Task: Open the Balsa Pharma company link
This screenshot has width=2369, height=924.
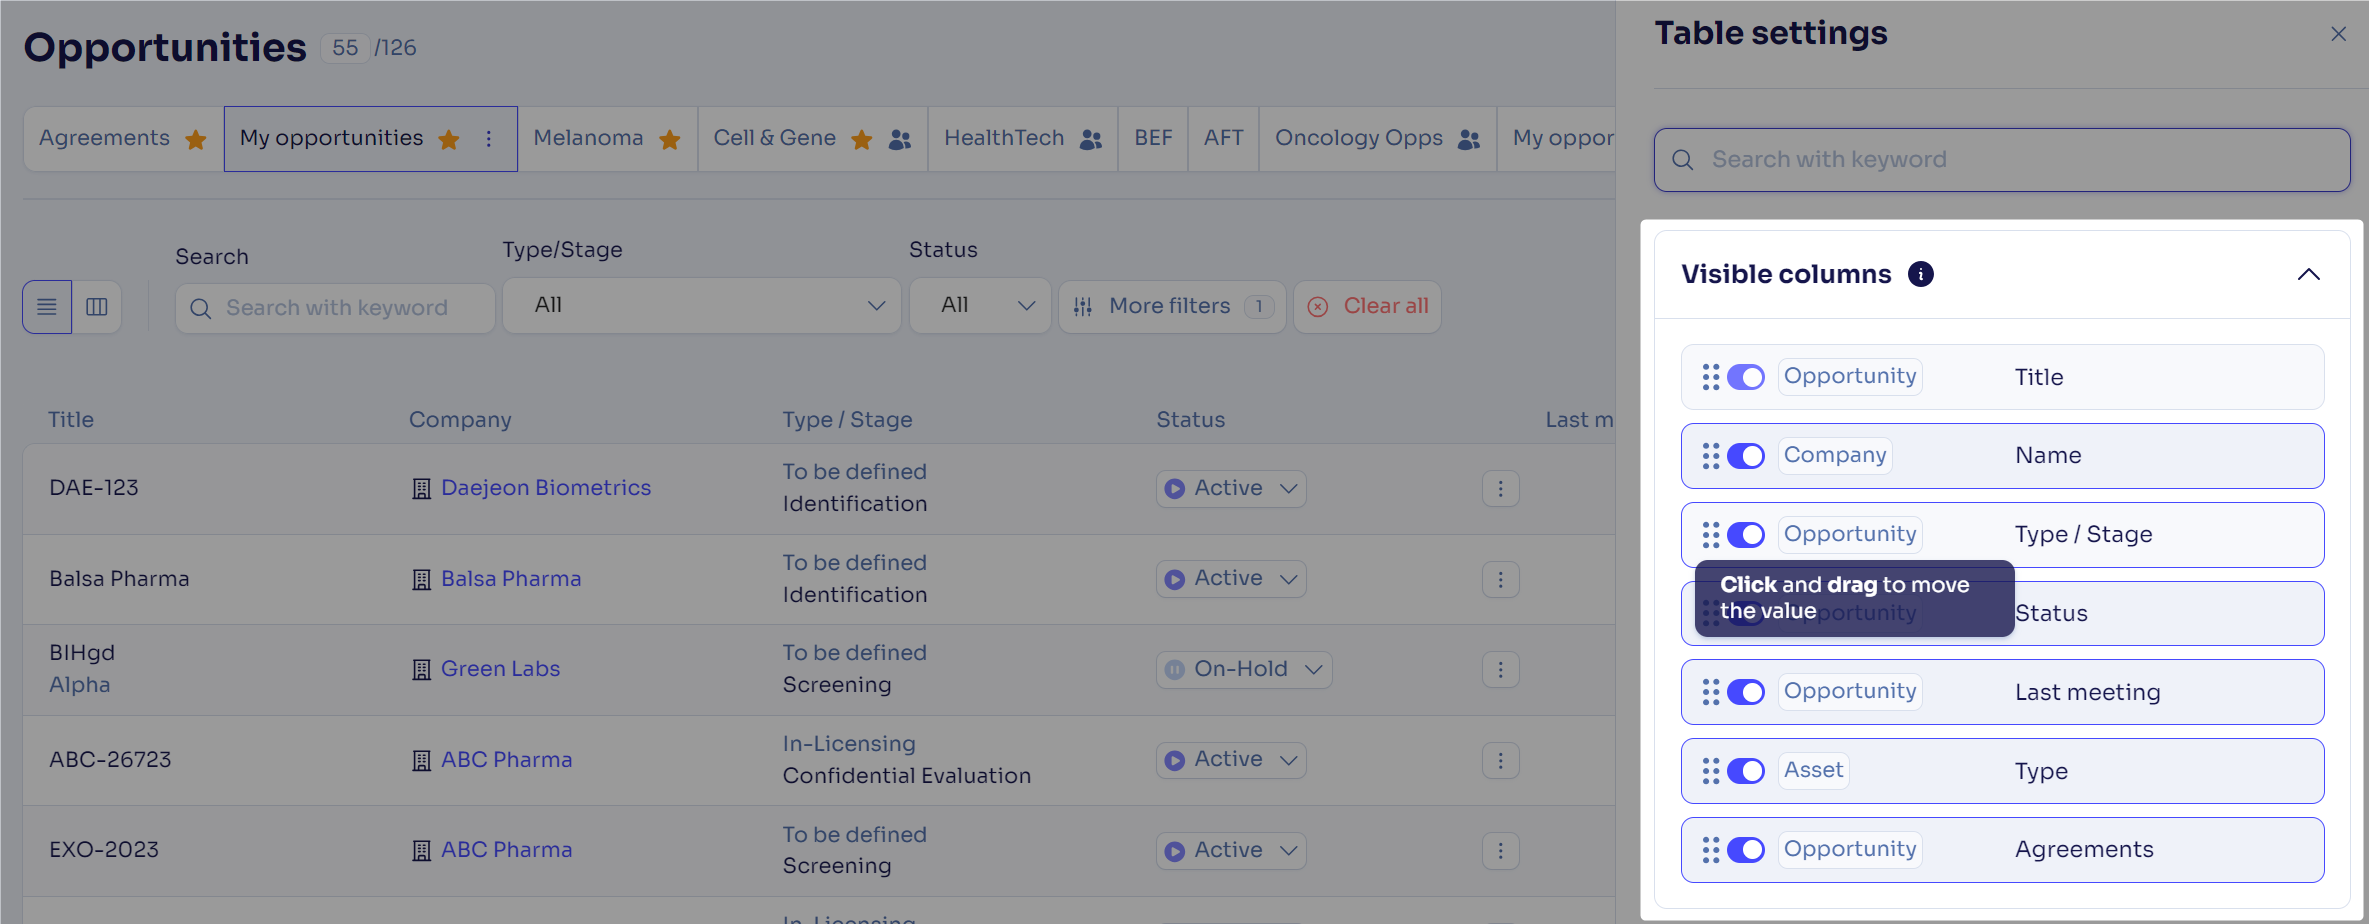Action: tap(511, 579)
